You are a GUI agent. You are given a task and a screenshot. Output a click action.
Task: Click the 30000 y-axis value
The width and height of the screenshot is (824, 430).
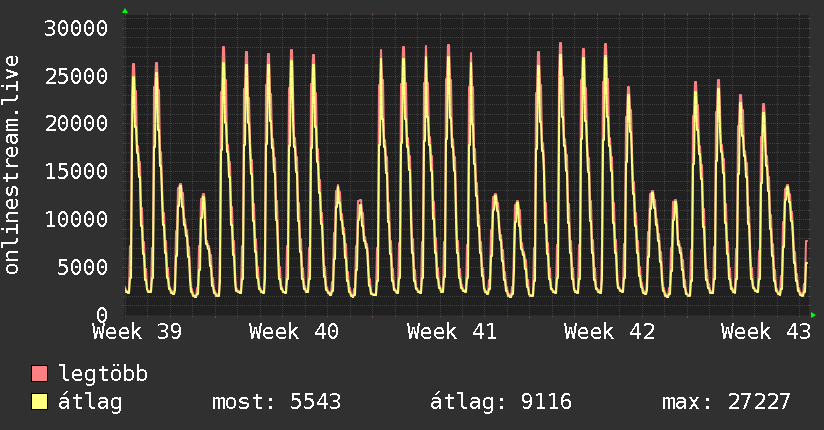click(76, 28)
